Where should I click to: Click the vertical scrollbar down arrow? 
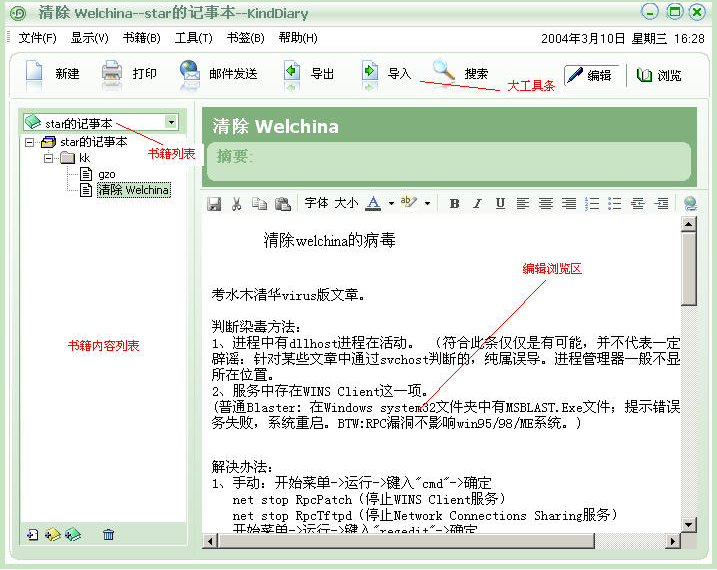click(689, 524)
